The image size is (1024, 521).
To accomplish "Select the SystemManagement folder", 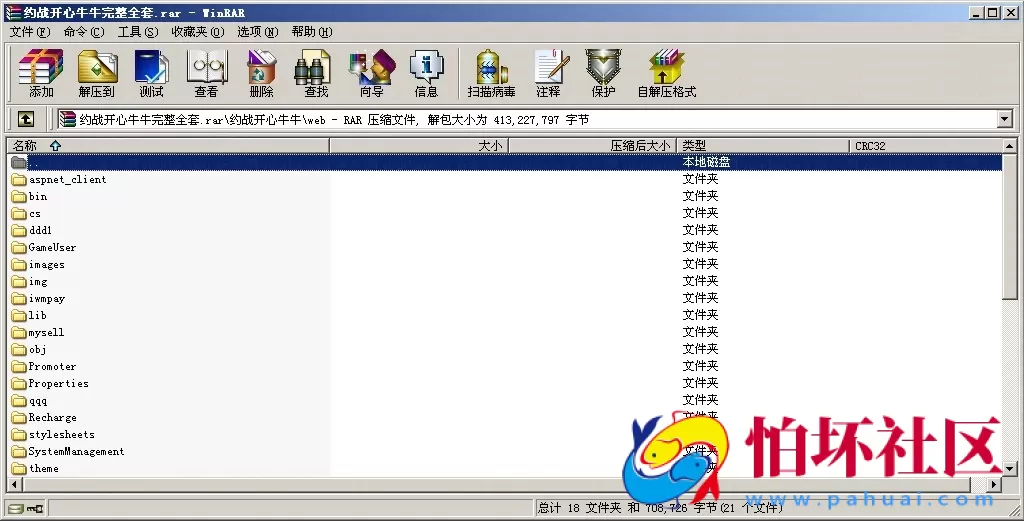I will 76,452.
